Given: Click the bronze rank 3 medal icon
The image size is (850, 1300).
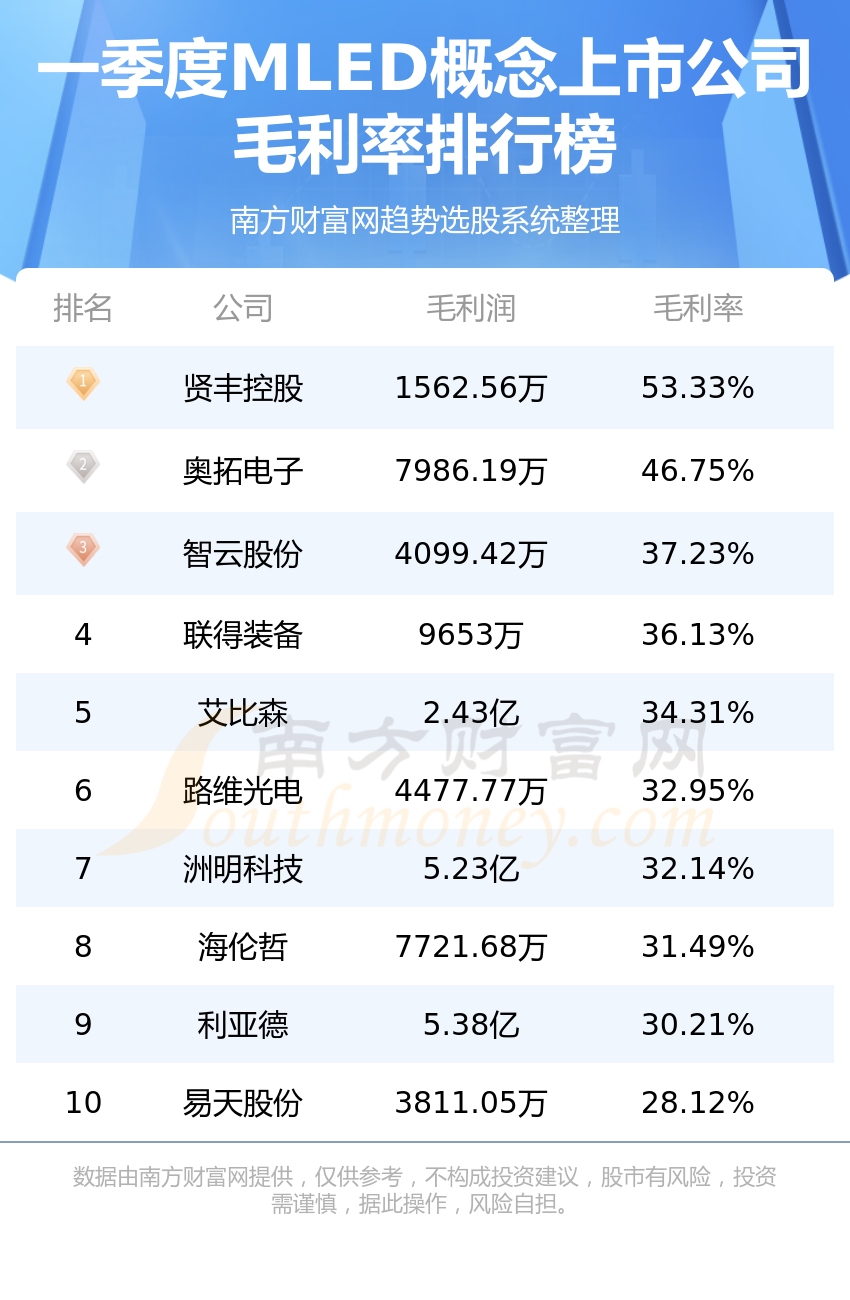Looking at the screenshot, I should click(83, 550).
